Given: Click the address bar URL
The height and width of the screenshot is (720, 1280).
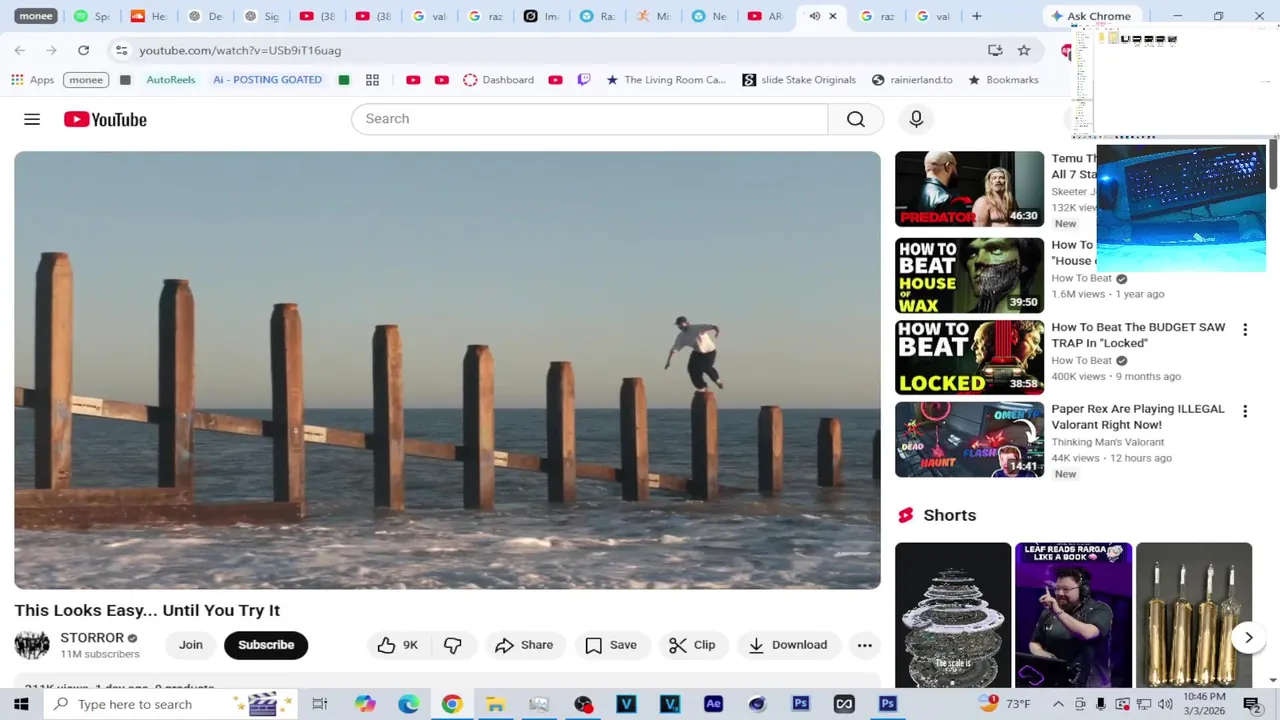Looking at the screenshot, I should (240, 50).
